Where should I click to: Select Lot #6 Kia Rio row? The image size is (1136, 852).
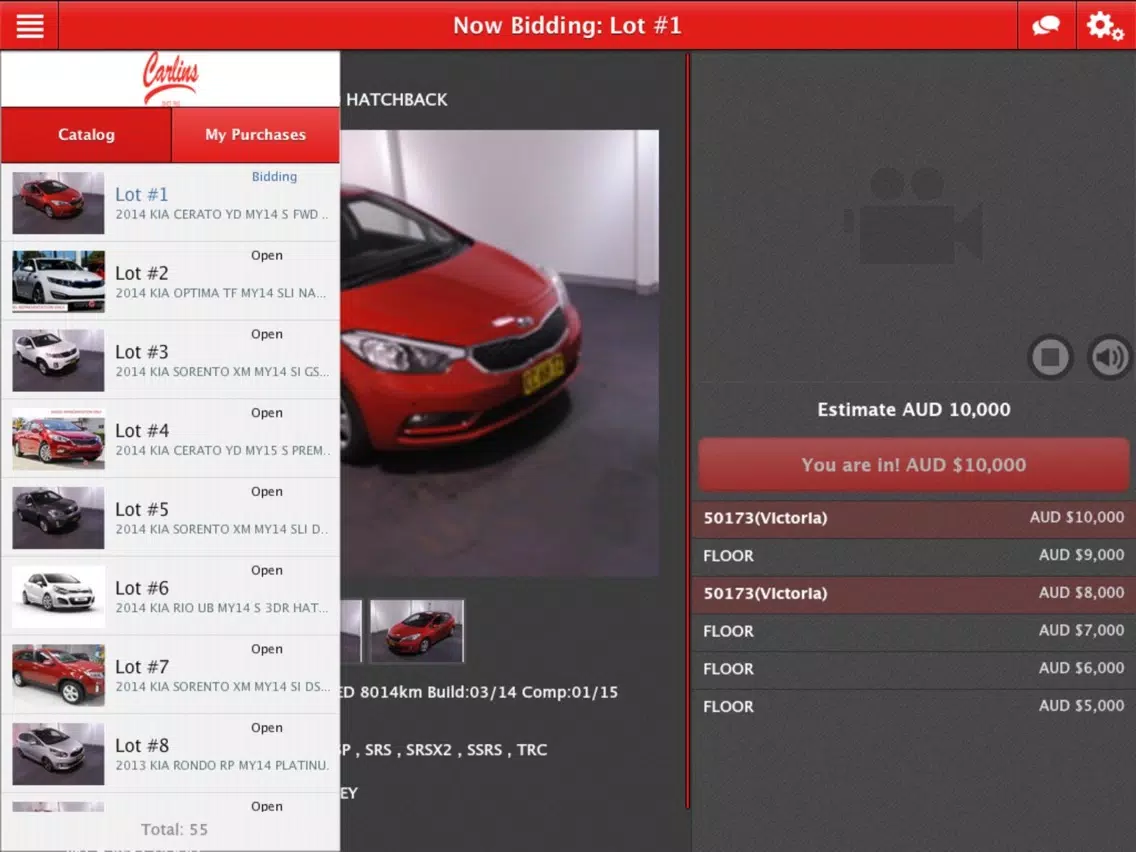pyautogui.click(x=170, y=596)
